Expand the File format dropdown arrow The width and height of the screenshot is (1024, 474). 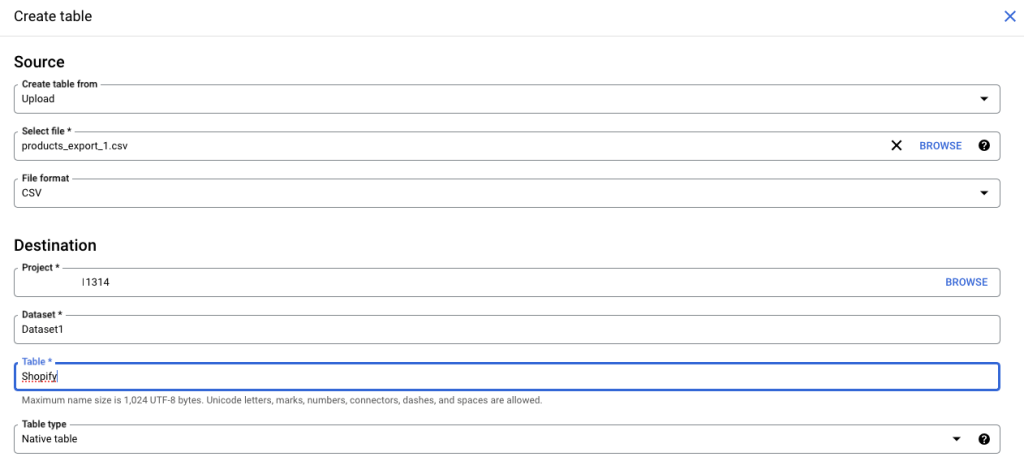click(x=984, y=193)
